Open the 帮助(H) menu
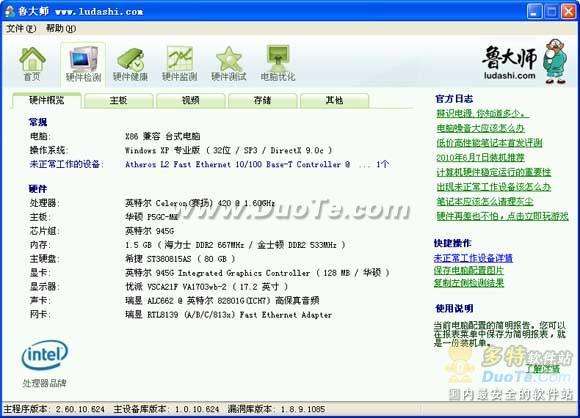The height and width of the screenshot is (418, 580). pyautogui.click(x=61, y=28)
